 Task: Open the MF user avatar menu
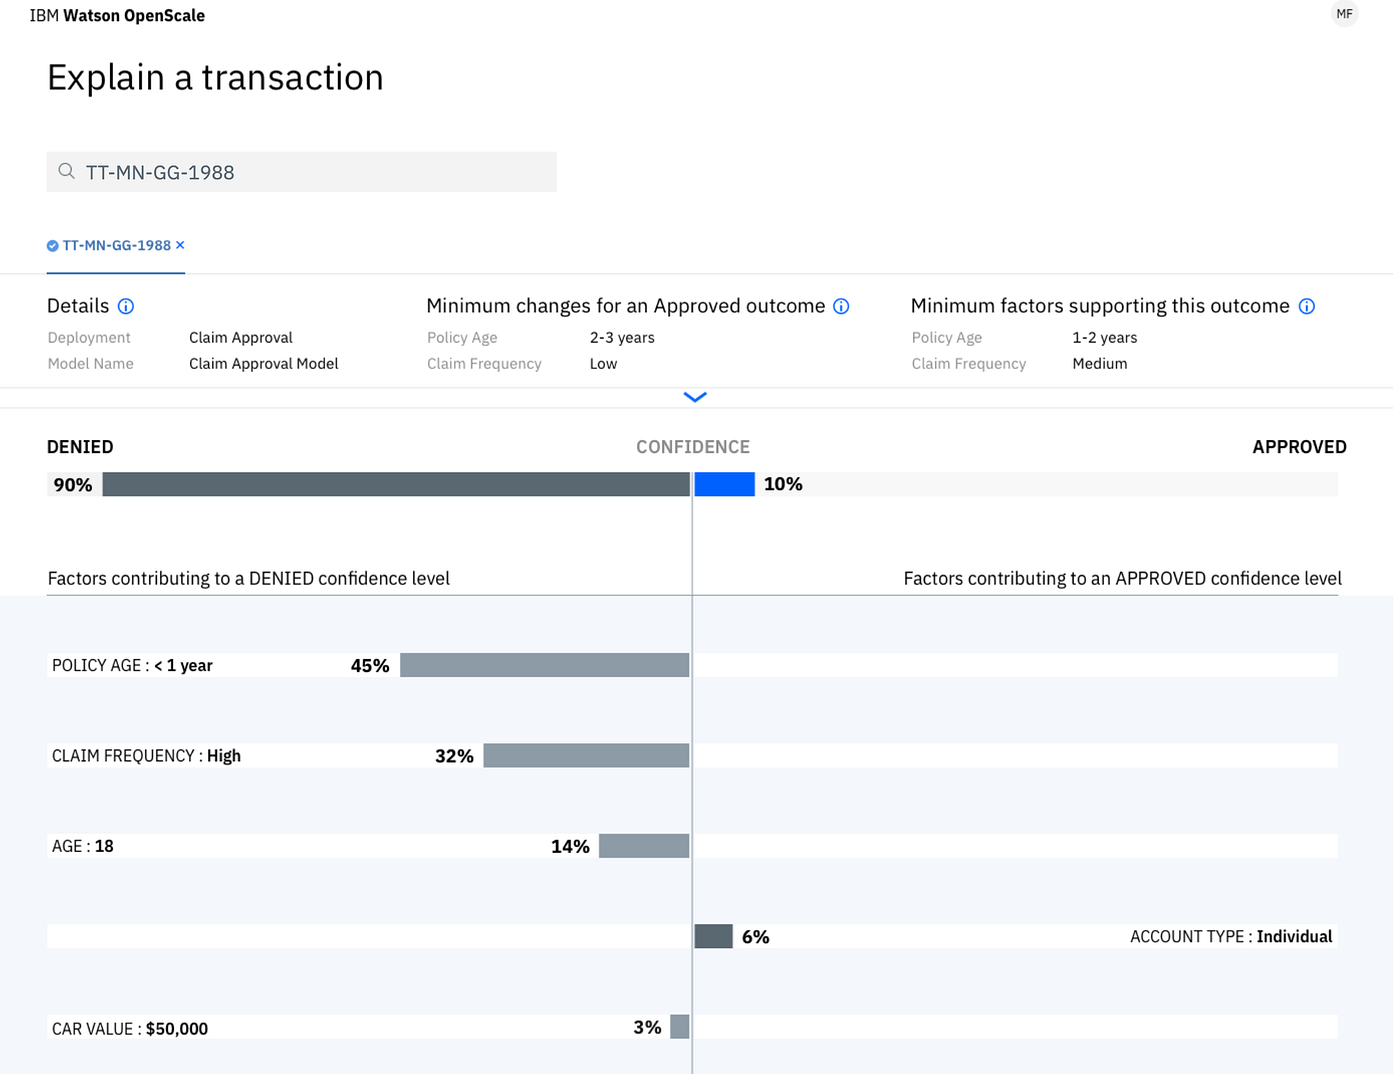[1344, 14]
